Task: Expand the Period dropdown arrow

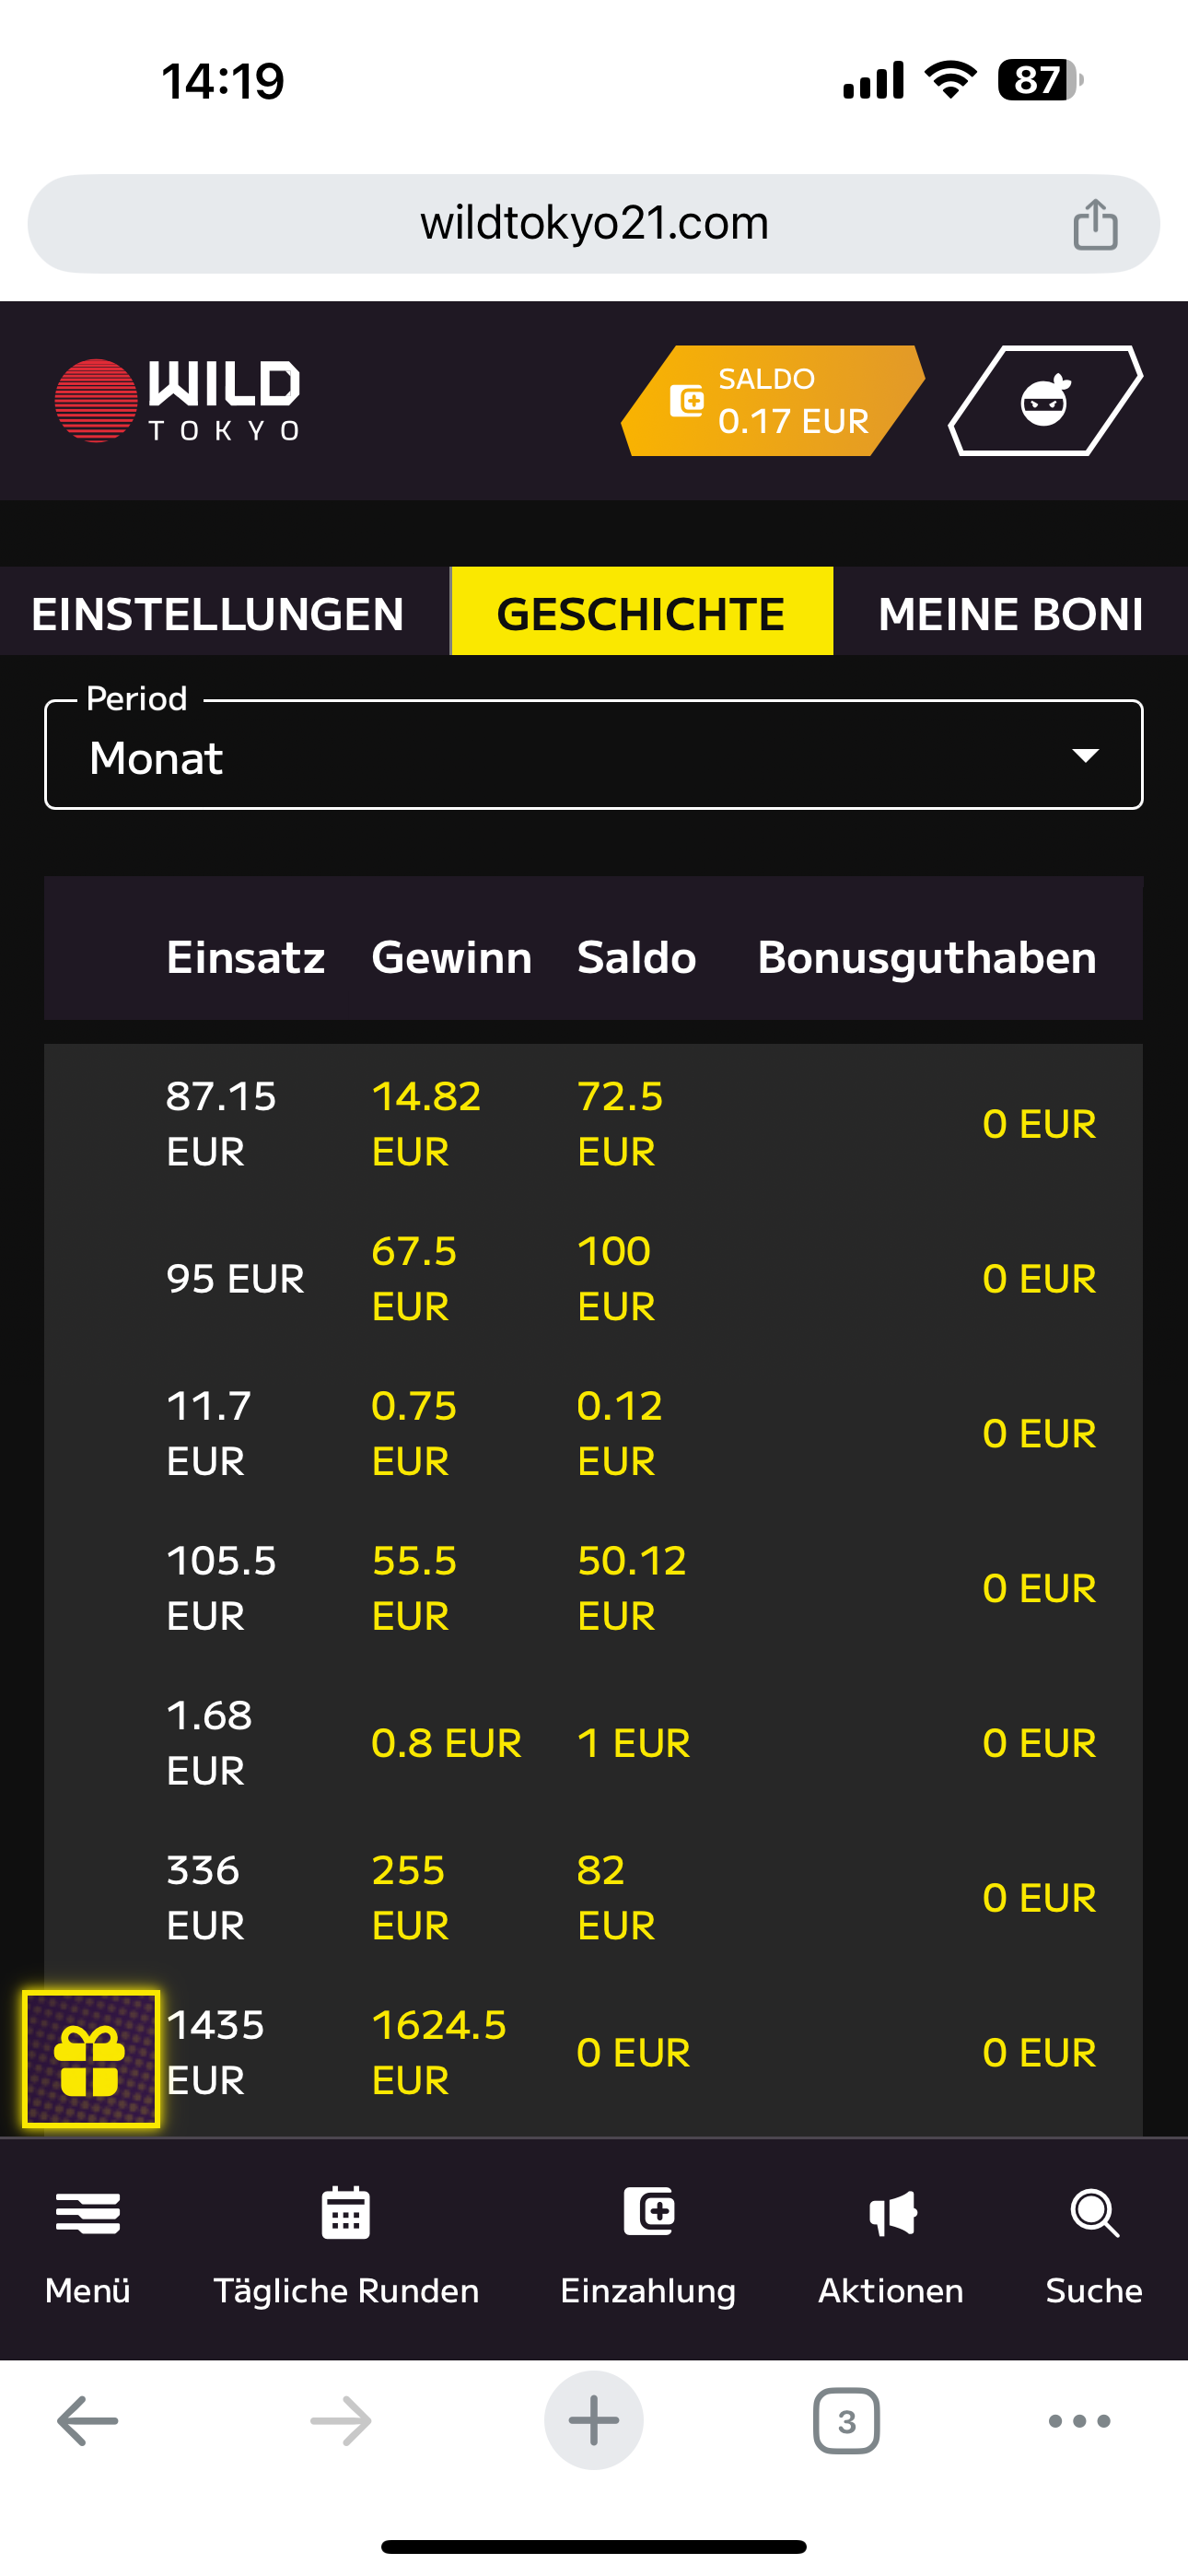Action: (1085, 756)
